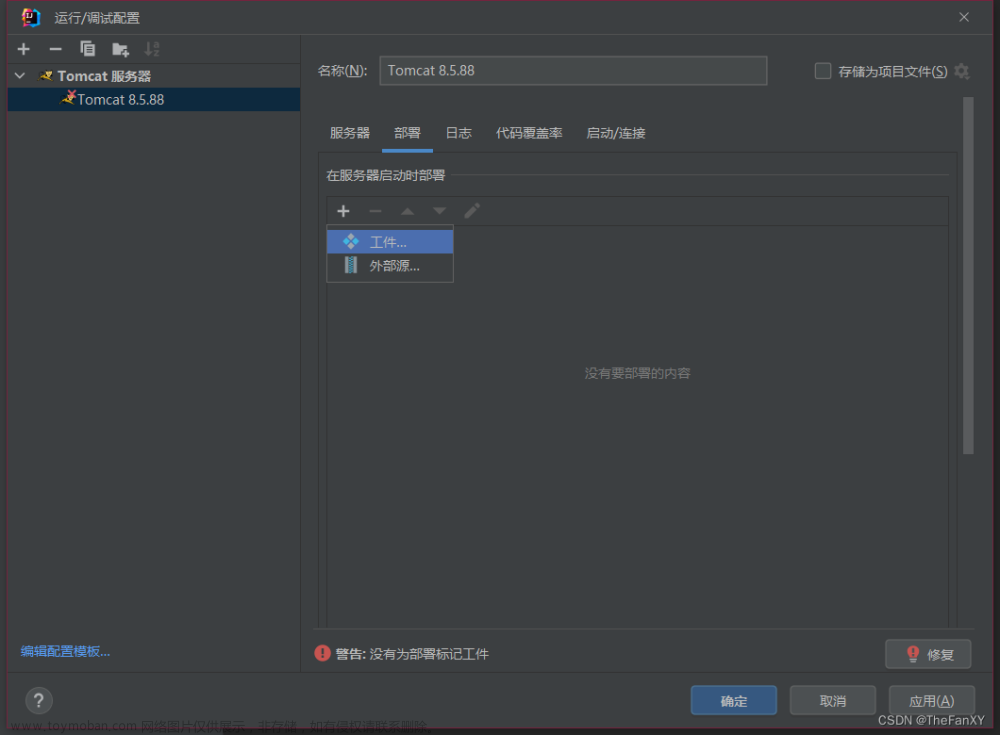Remove deployment item with minus icon
1000x735 pixels.
tap(375, 211)
